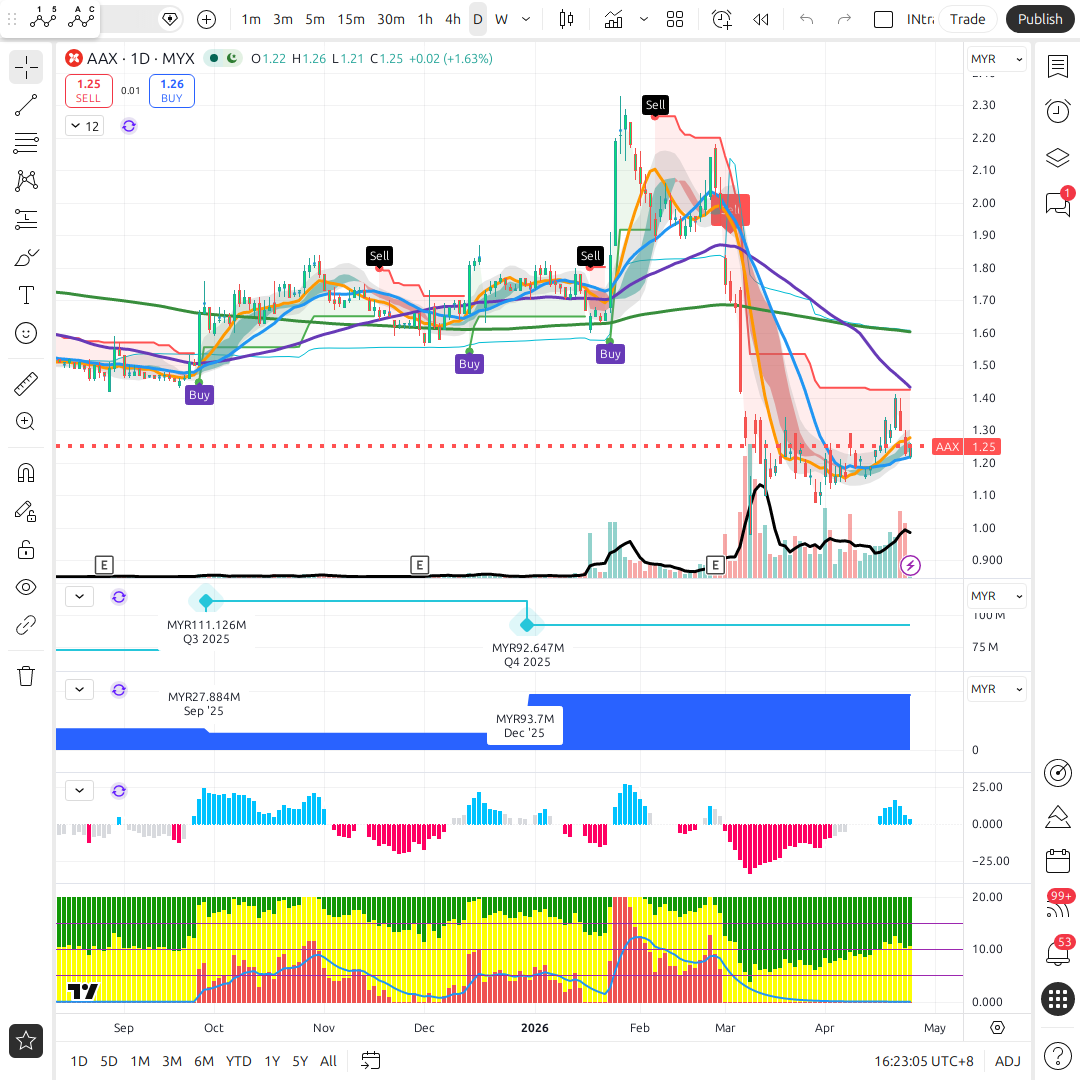Open the MYR currency dropdown at top
Viewport: 1080px width, 1080px height.
click(997, 60)
